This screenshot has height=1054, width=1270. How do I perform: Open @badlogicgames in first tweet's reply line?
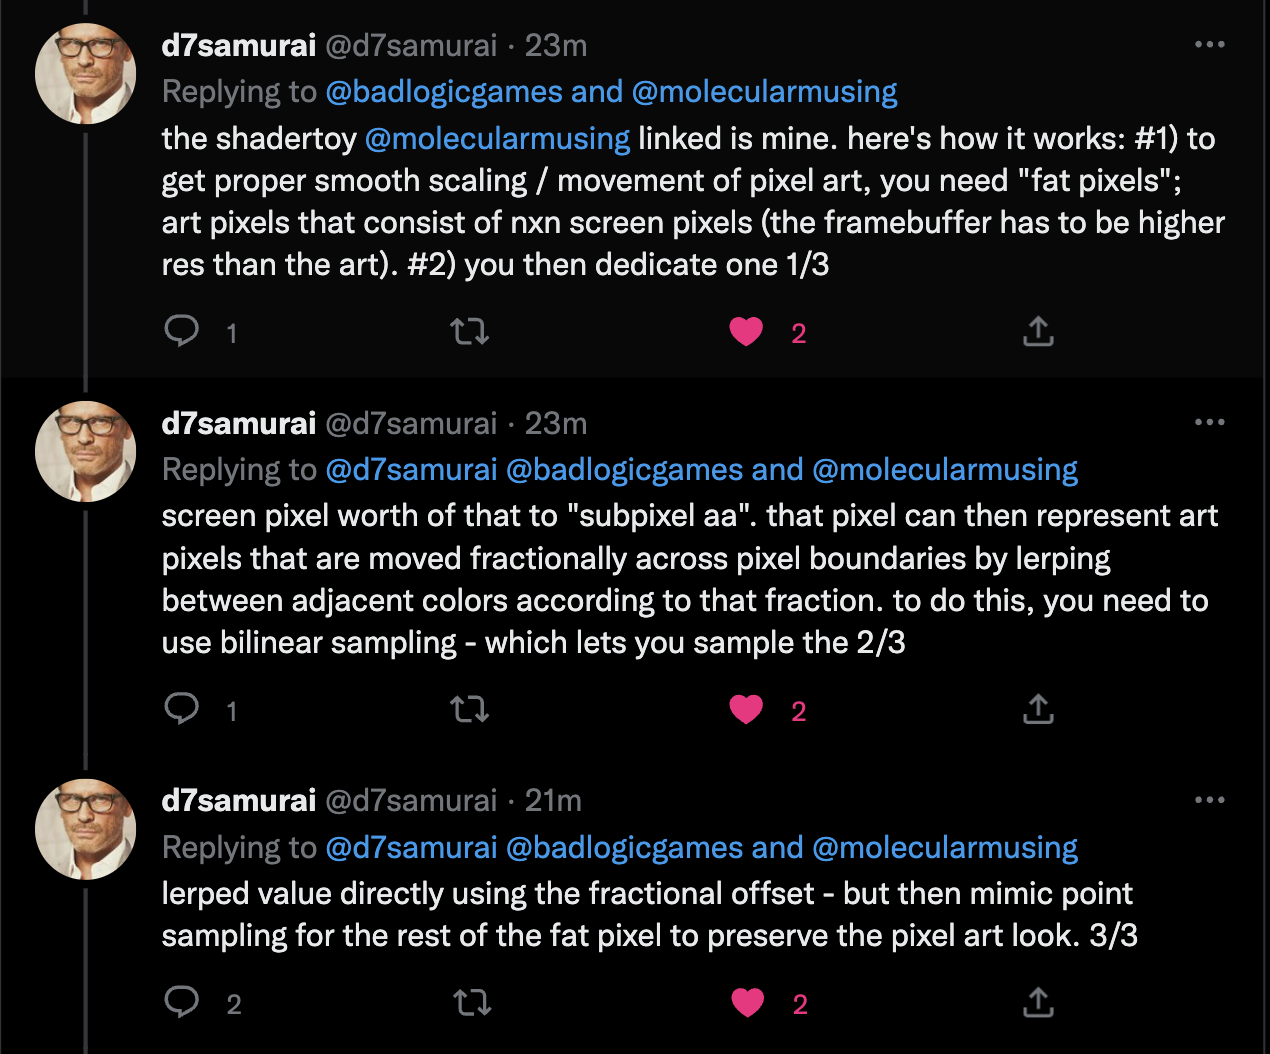[444, 92]
